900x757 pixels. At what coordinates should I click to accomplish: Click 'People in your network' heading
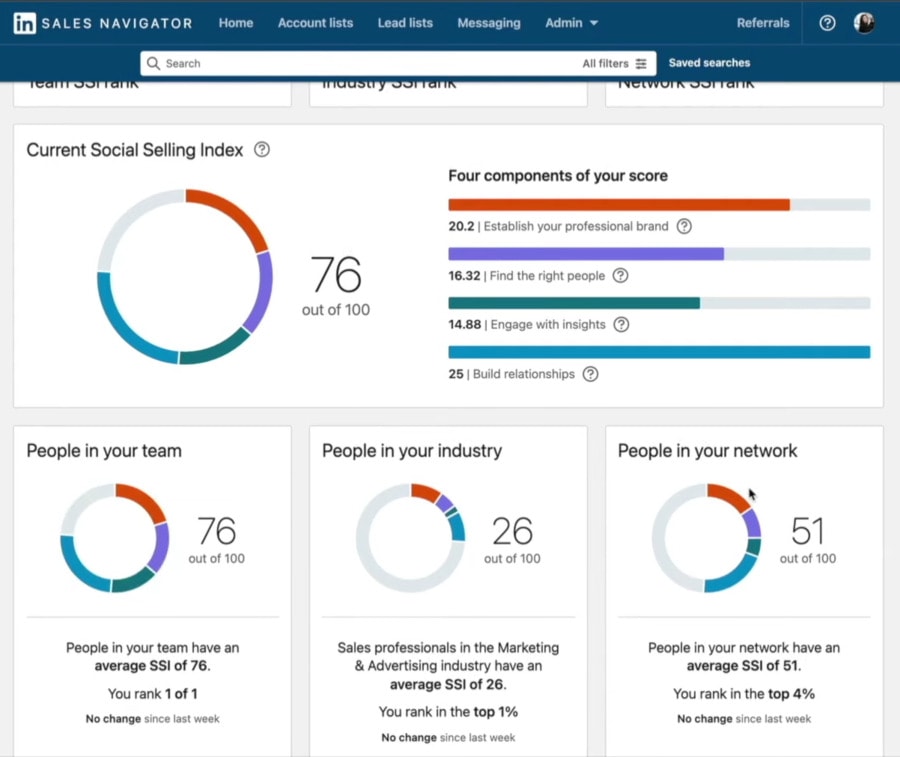tap(707, 451)
